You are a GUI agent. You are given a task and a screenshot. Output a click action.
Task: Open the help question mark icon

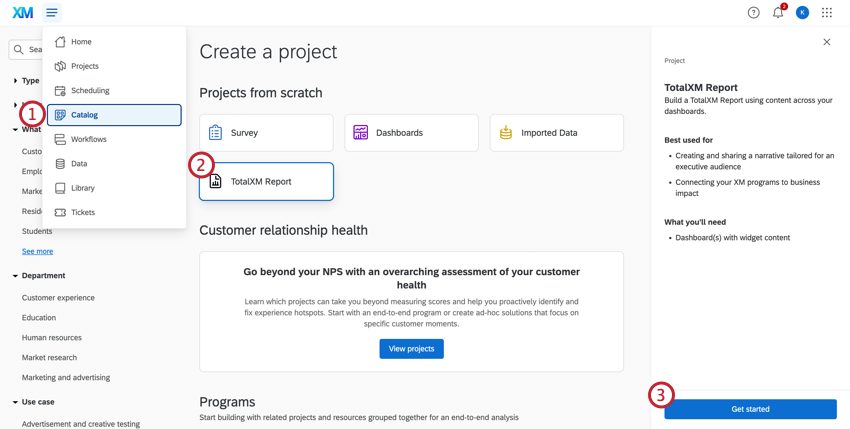coord(753,13)
